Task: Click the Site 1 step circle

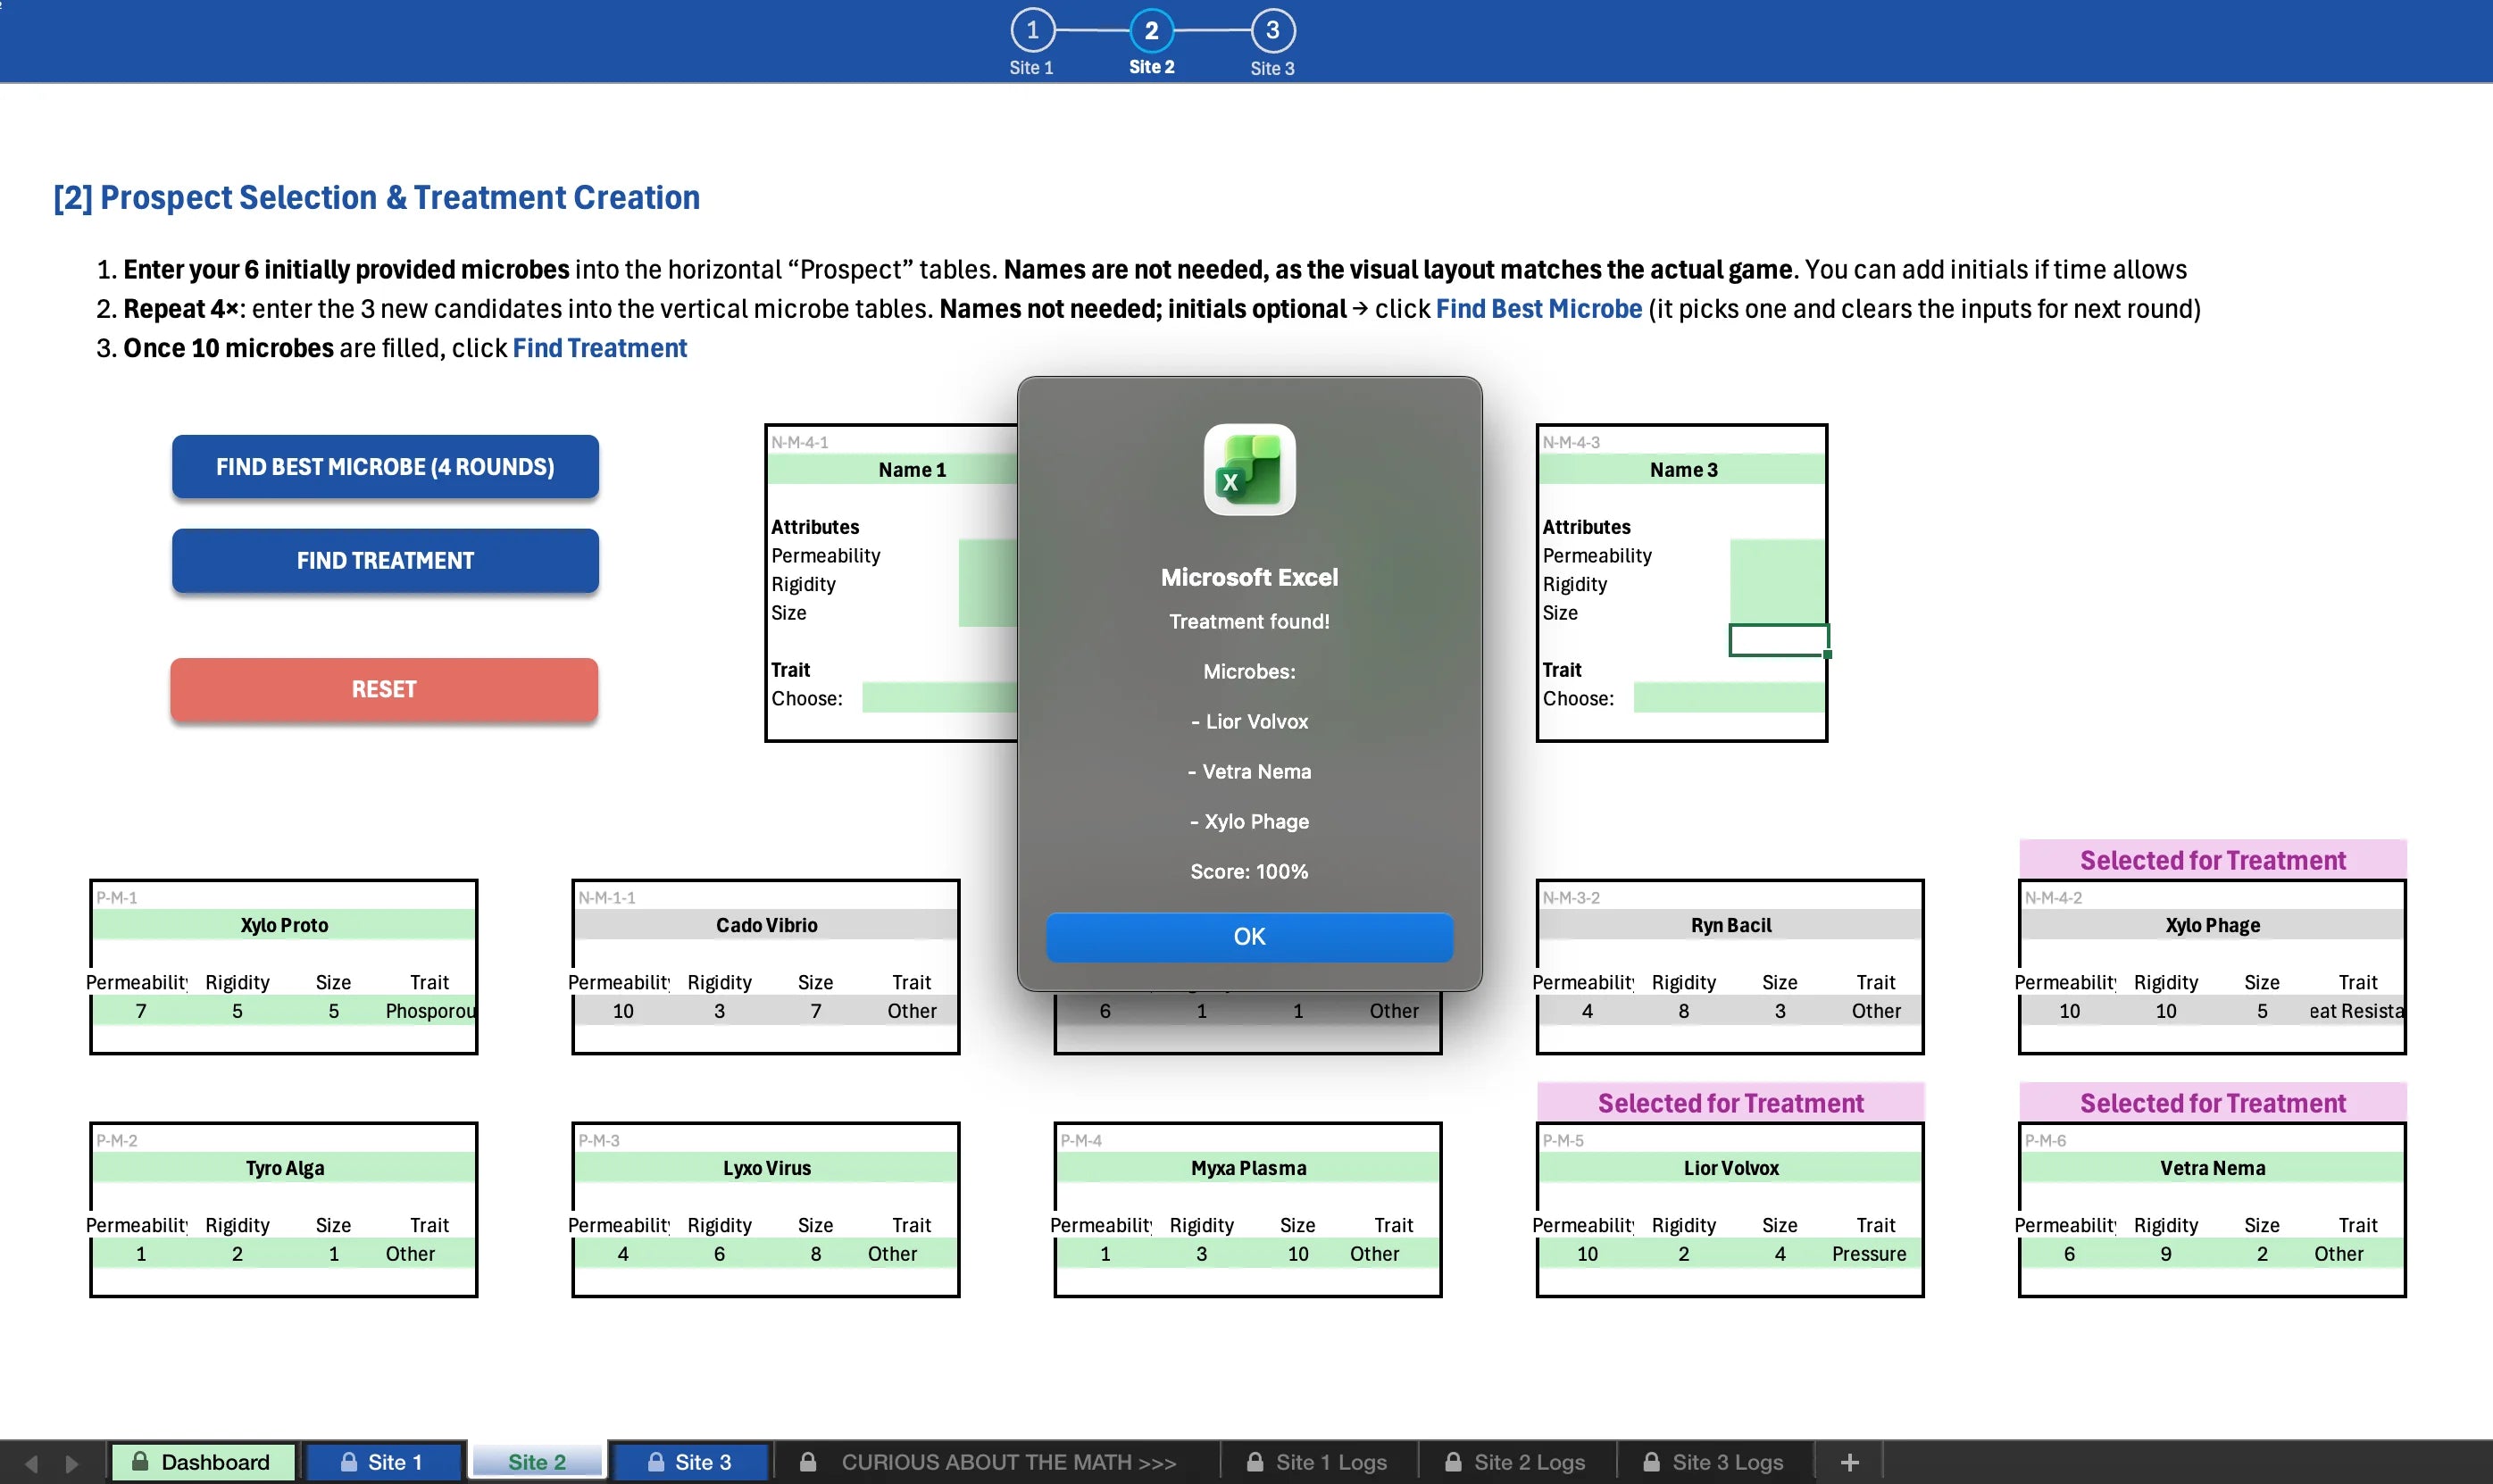Action: (x=1031, y=30)
